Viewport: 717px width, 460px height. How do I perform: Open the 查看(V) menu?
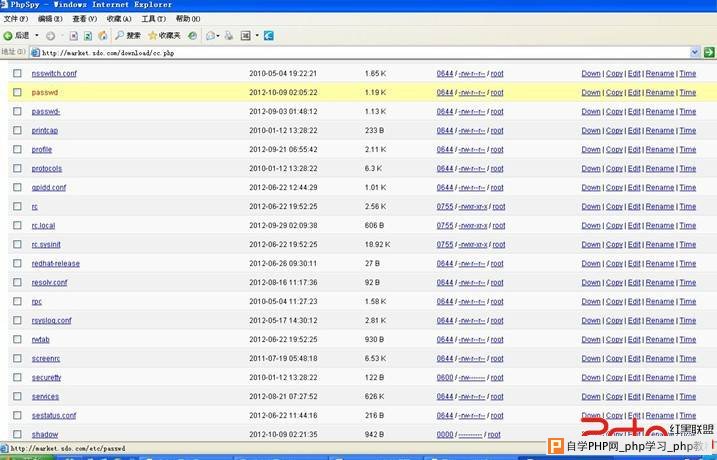pos(85,19)
